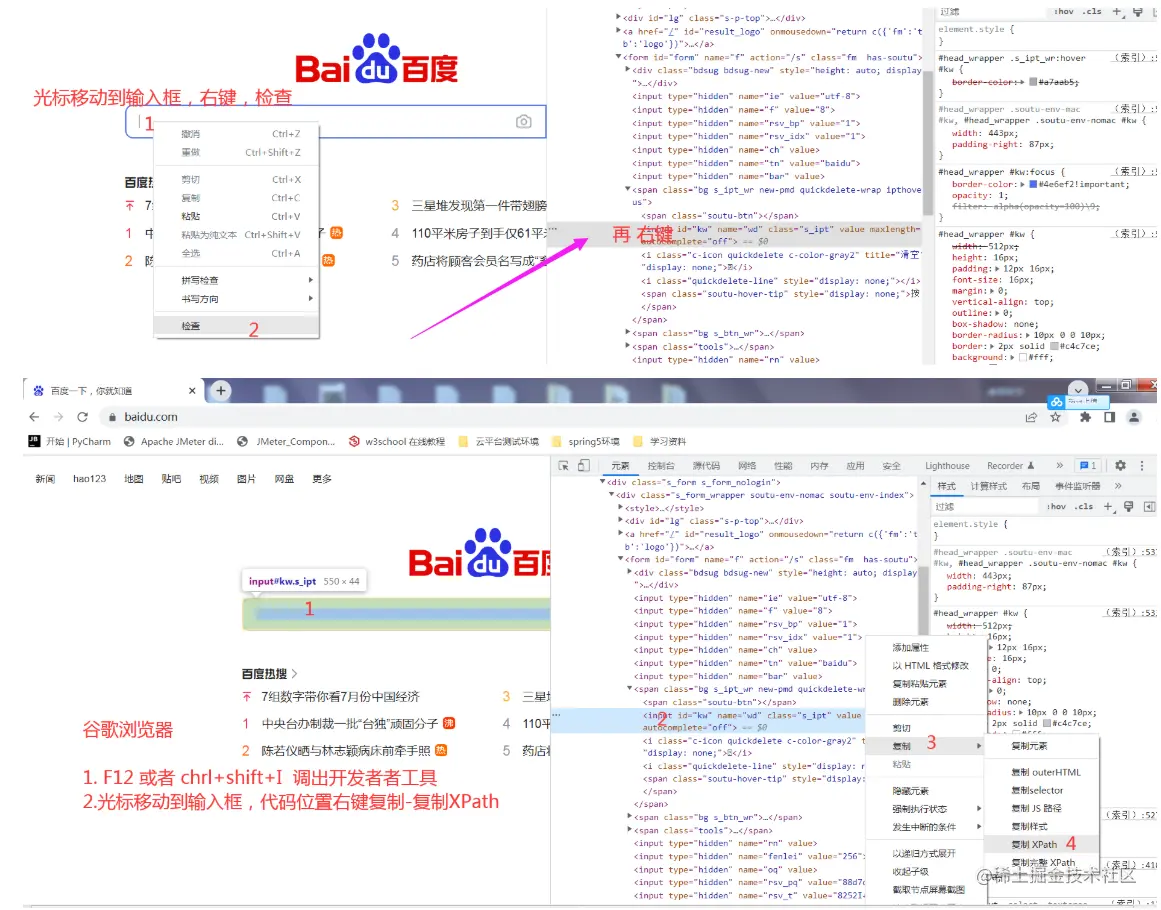Click the 更多 link in Baidu nav
Viewport: 1161px width, 910px height.
321,479
